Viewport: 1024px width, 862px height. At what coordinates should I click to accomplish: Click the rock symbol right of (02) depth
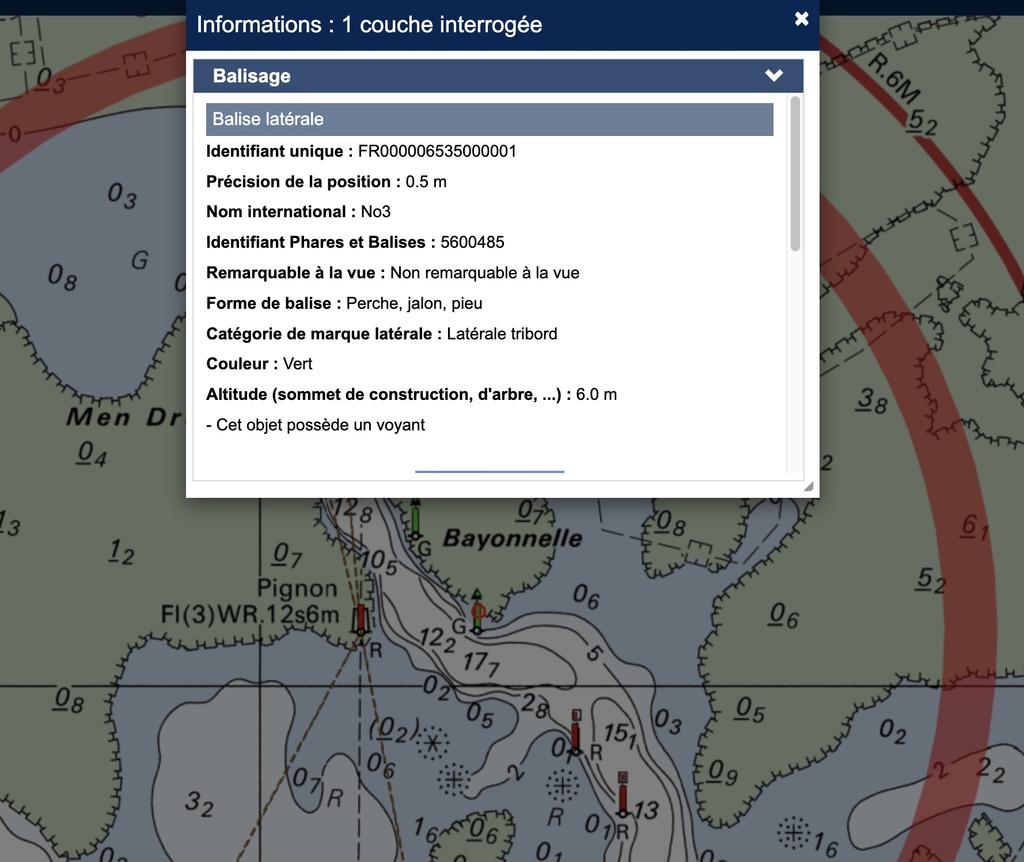tap(433, 743)
